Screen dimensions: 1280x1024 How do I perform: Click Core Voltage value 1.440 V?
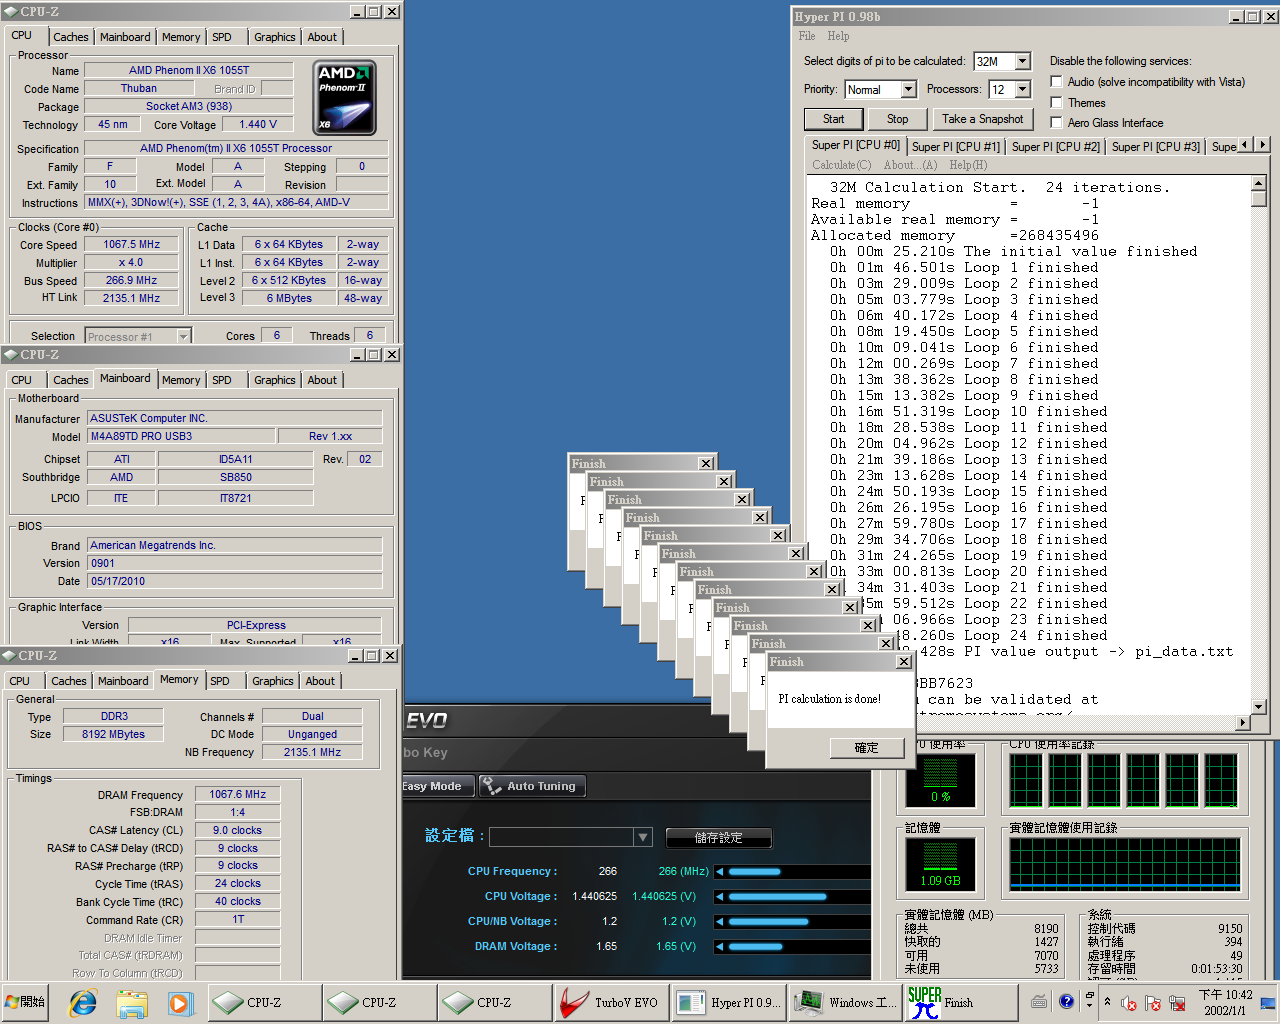click(258, 124)
